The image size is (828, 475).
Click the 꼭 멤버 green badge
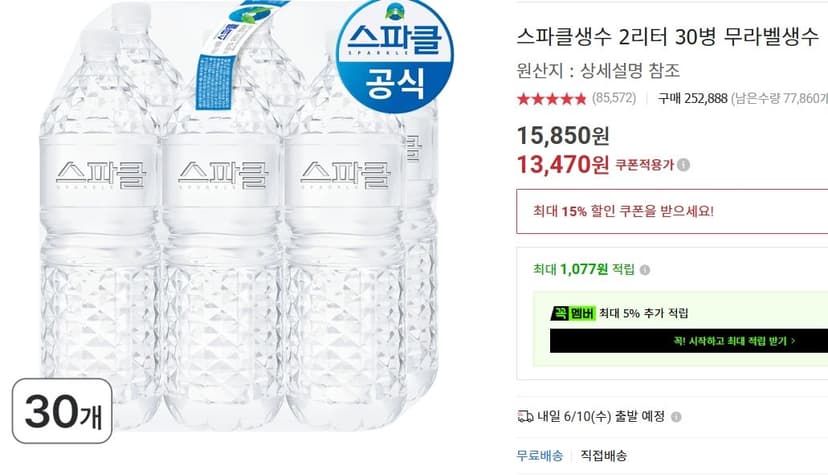click(x=573, y=313)
